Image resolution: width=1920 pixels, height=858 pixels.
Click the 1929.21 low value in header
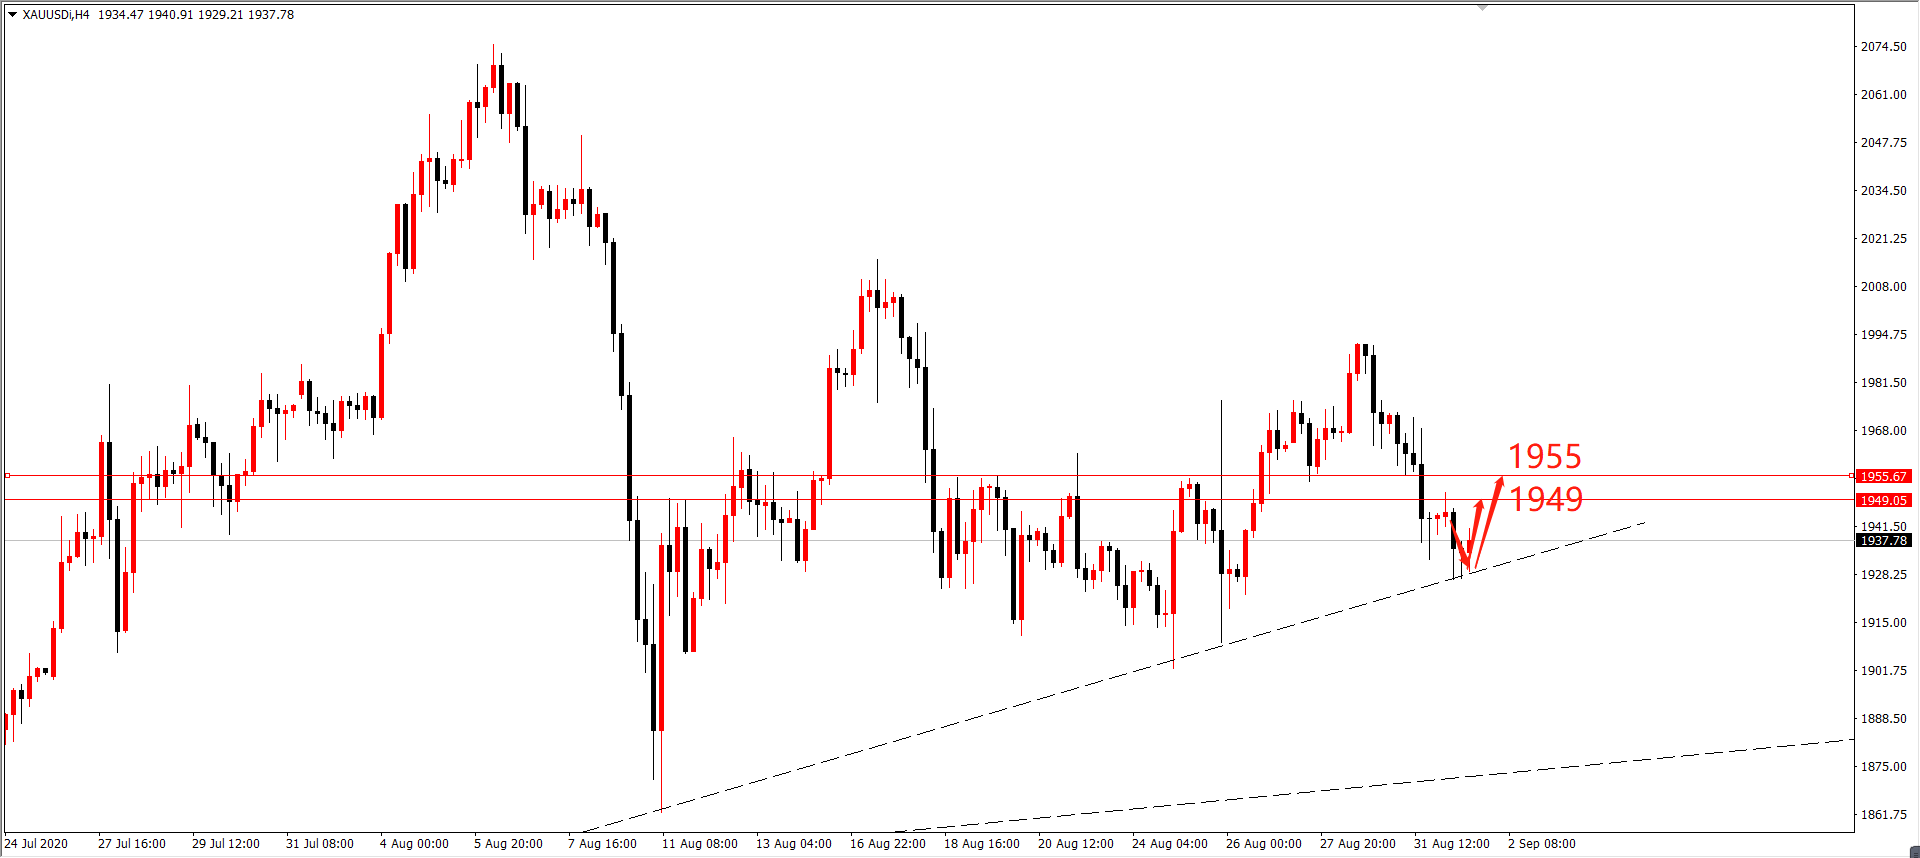click(220, 15)
